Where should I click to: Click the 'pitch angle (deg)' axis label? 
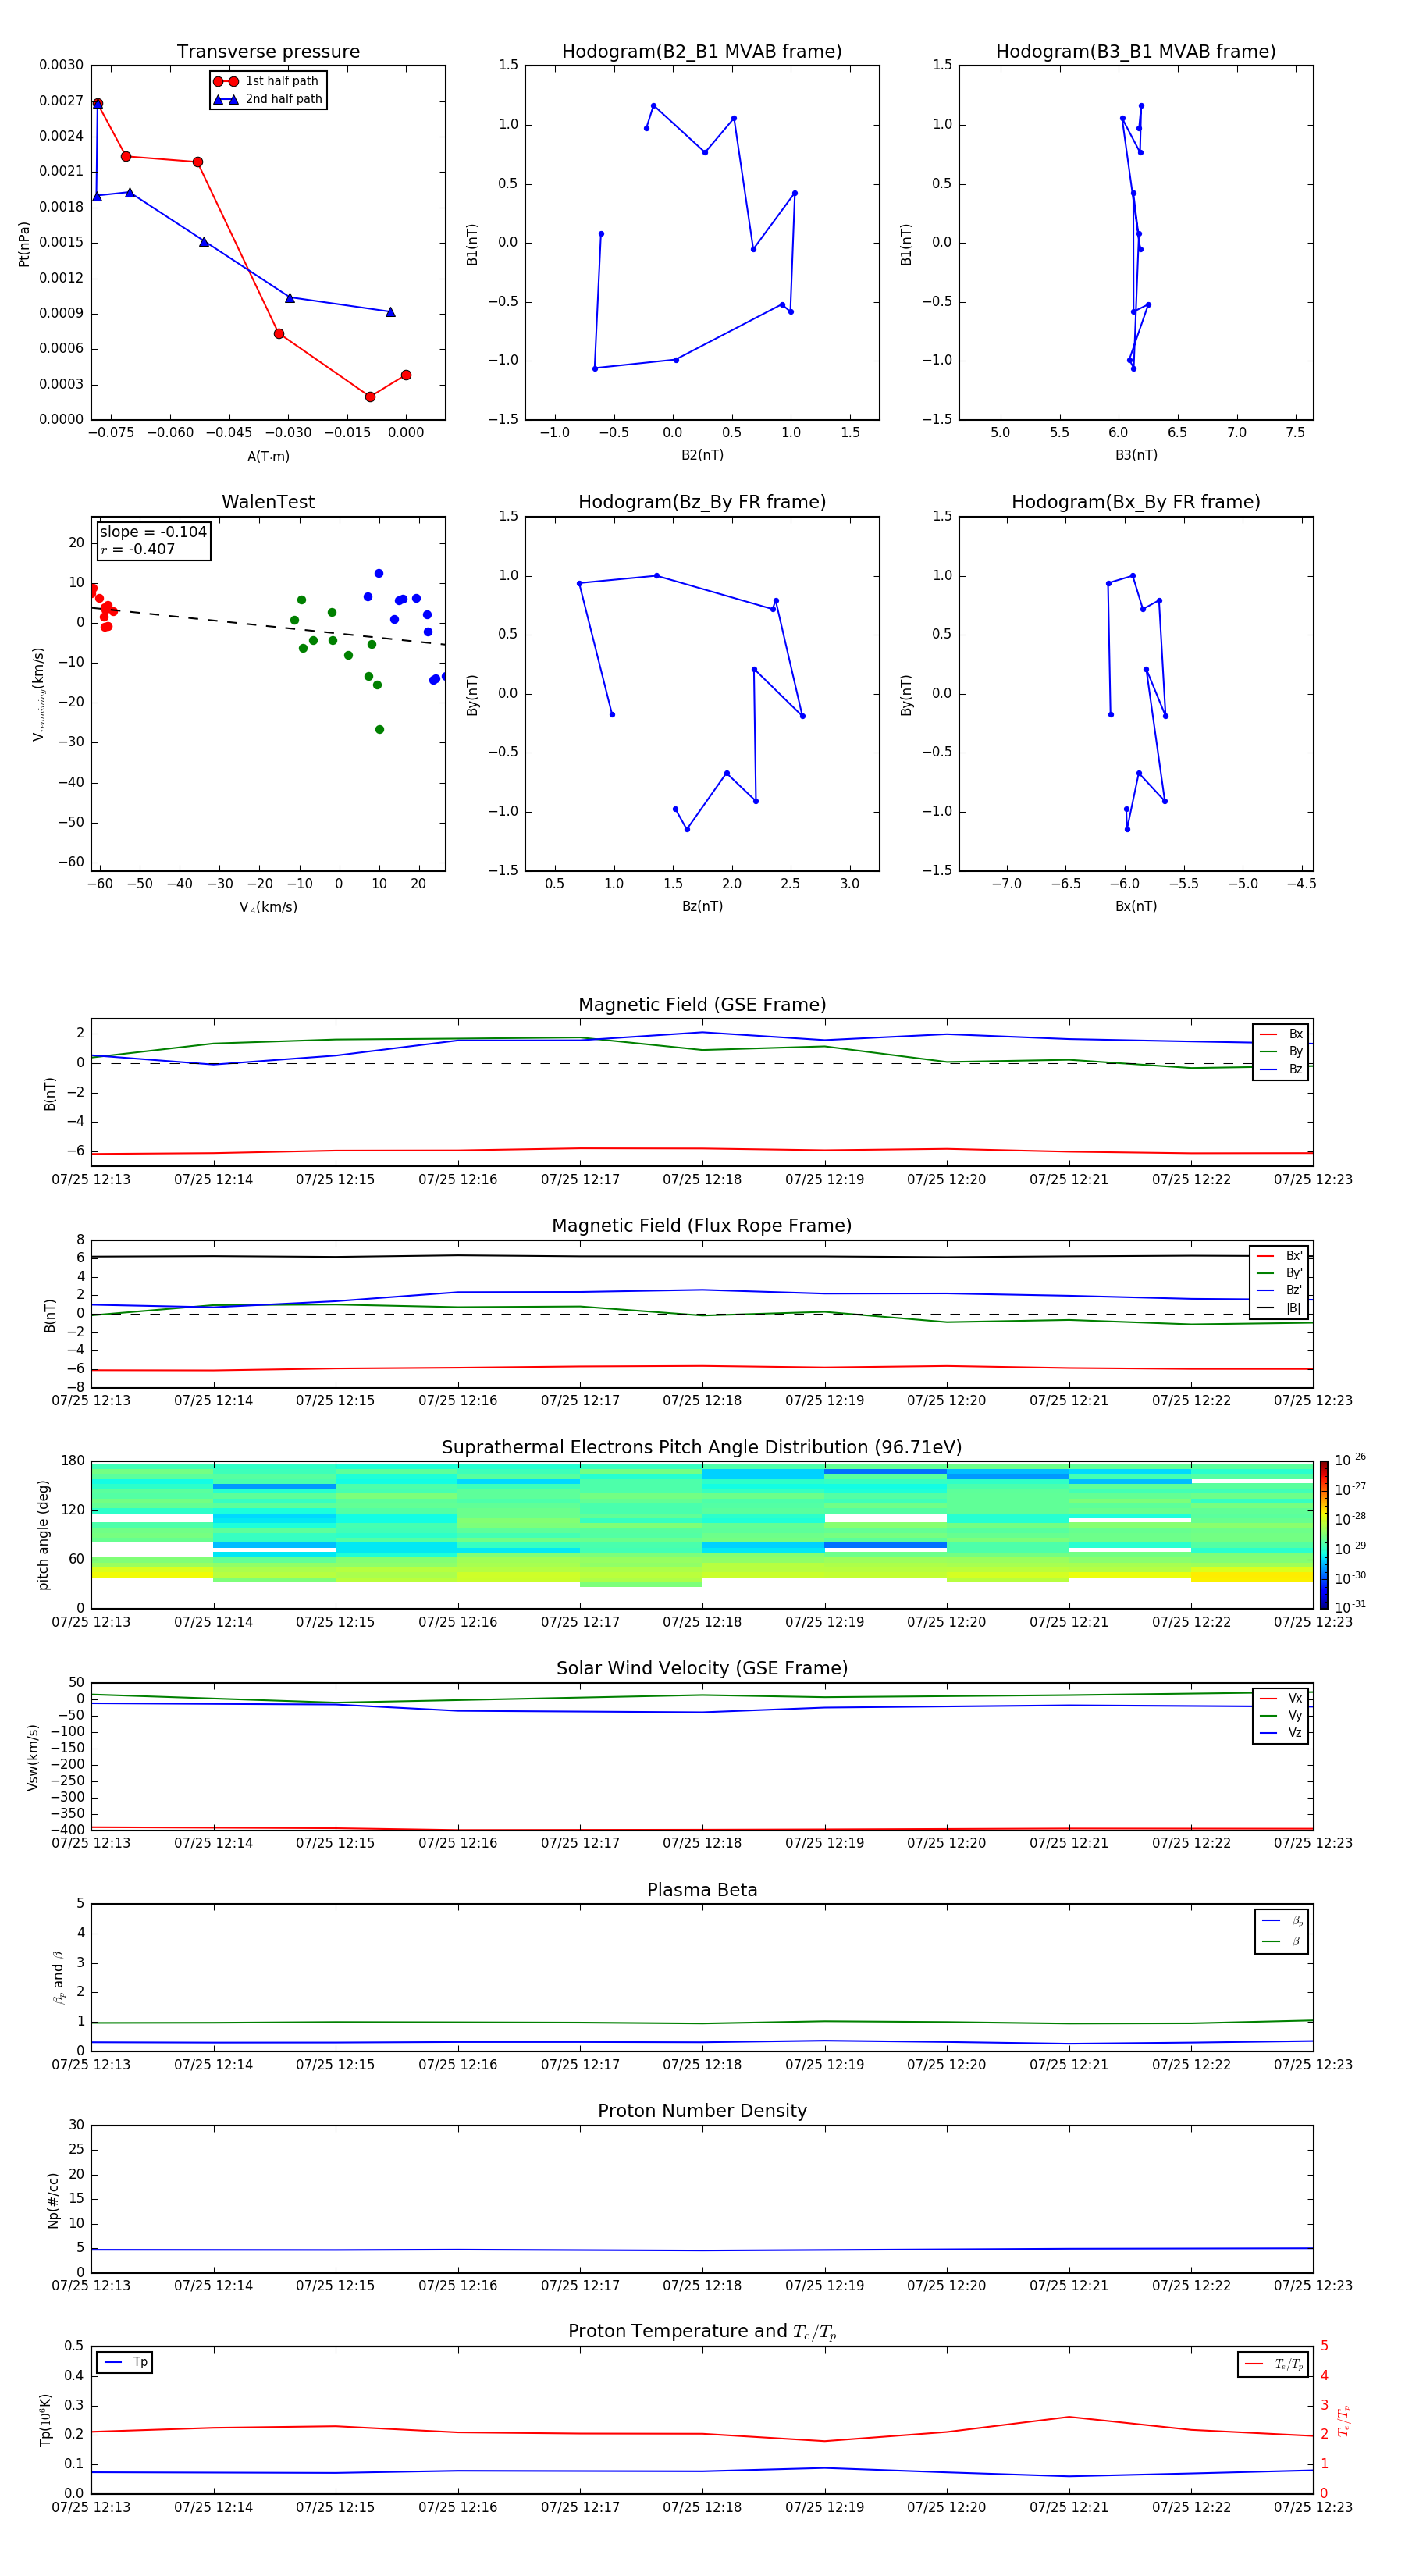(43, 1534)
